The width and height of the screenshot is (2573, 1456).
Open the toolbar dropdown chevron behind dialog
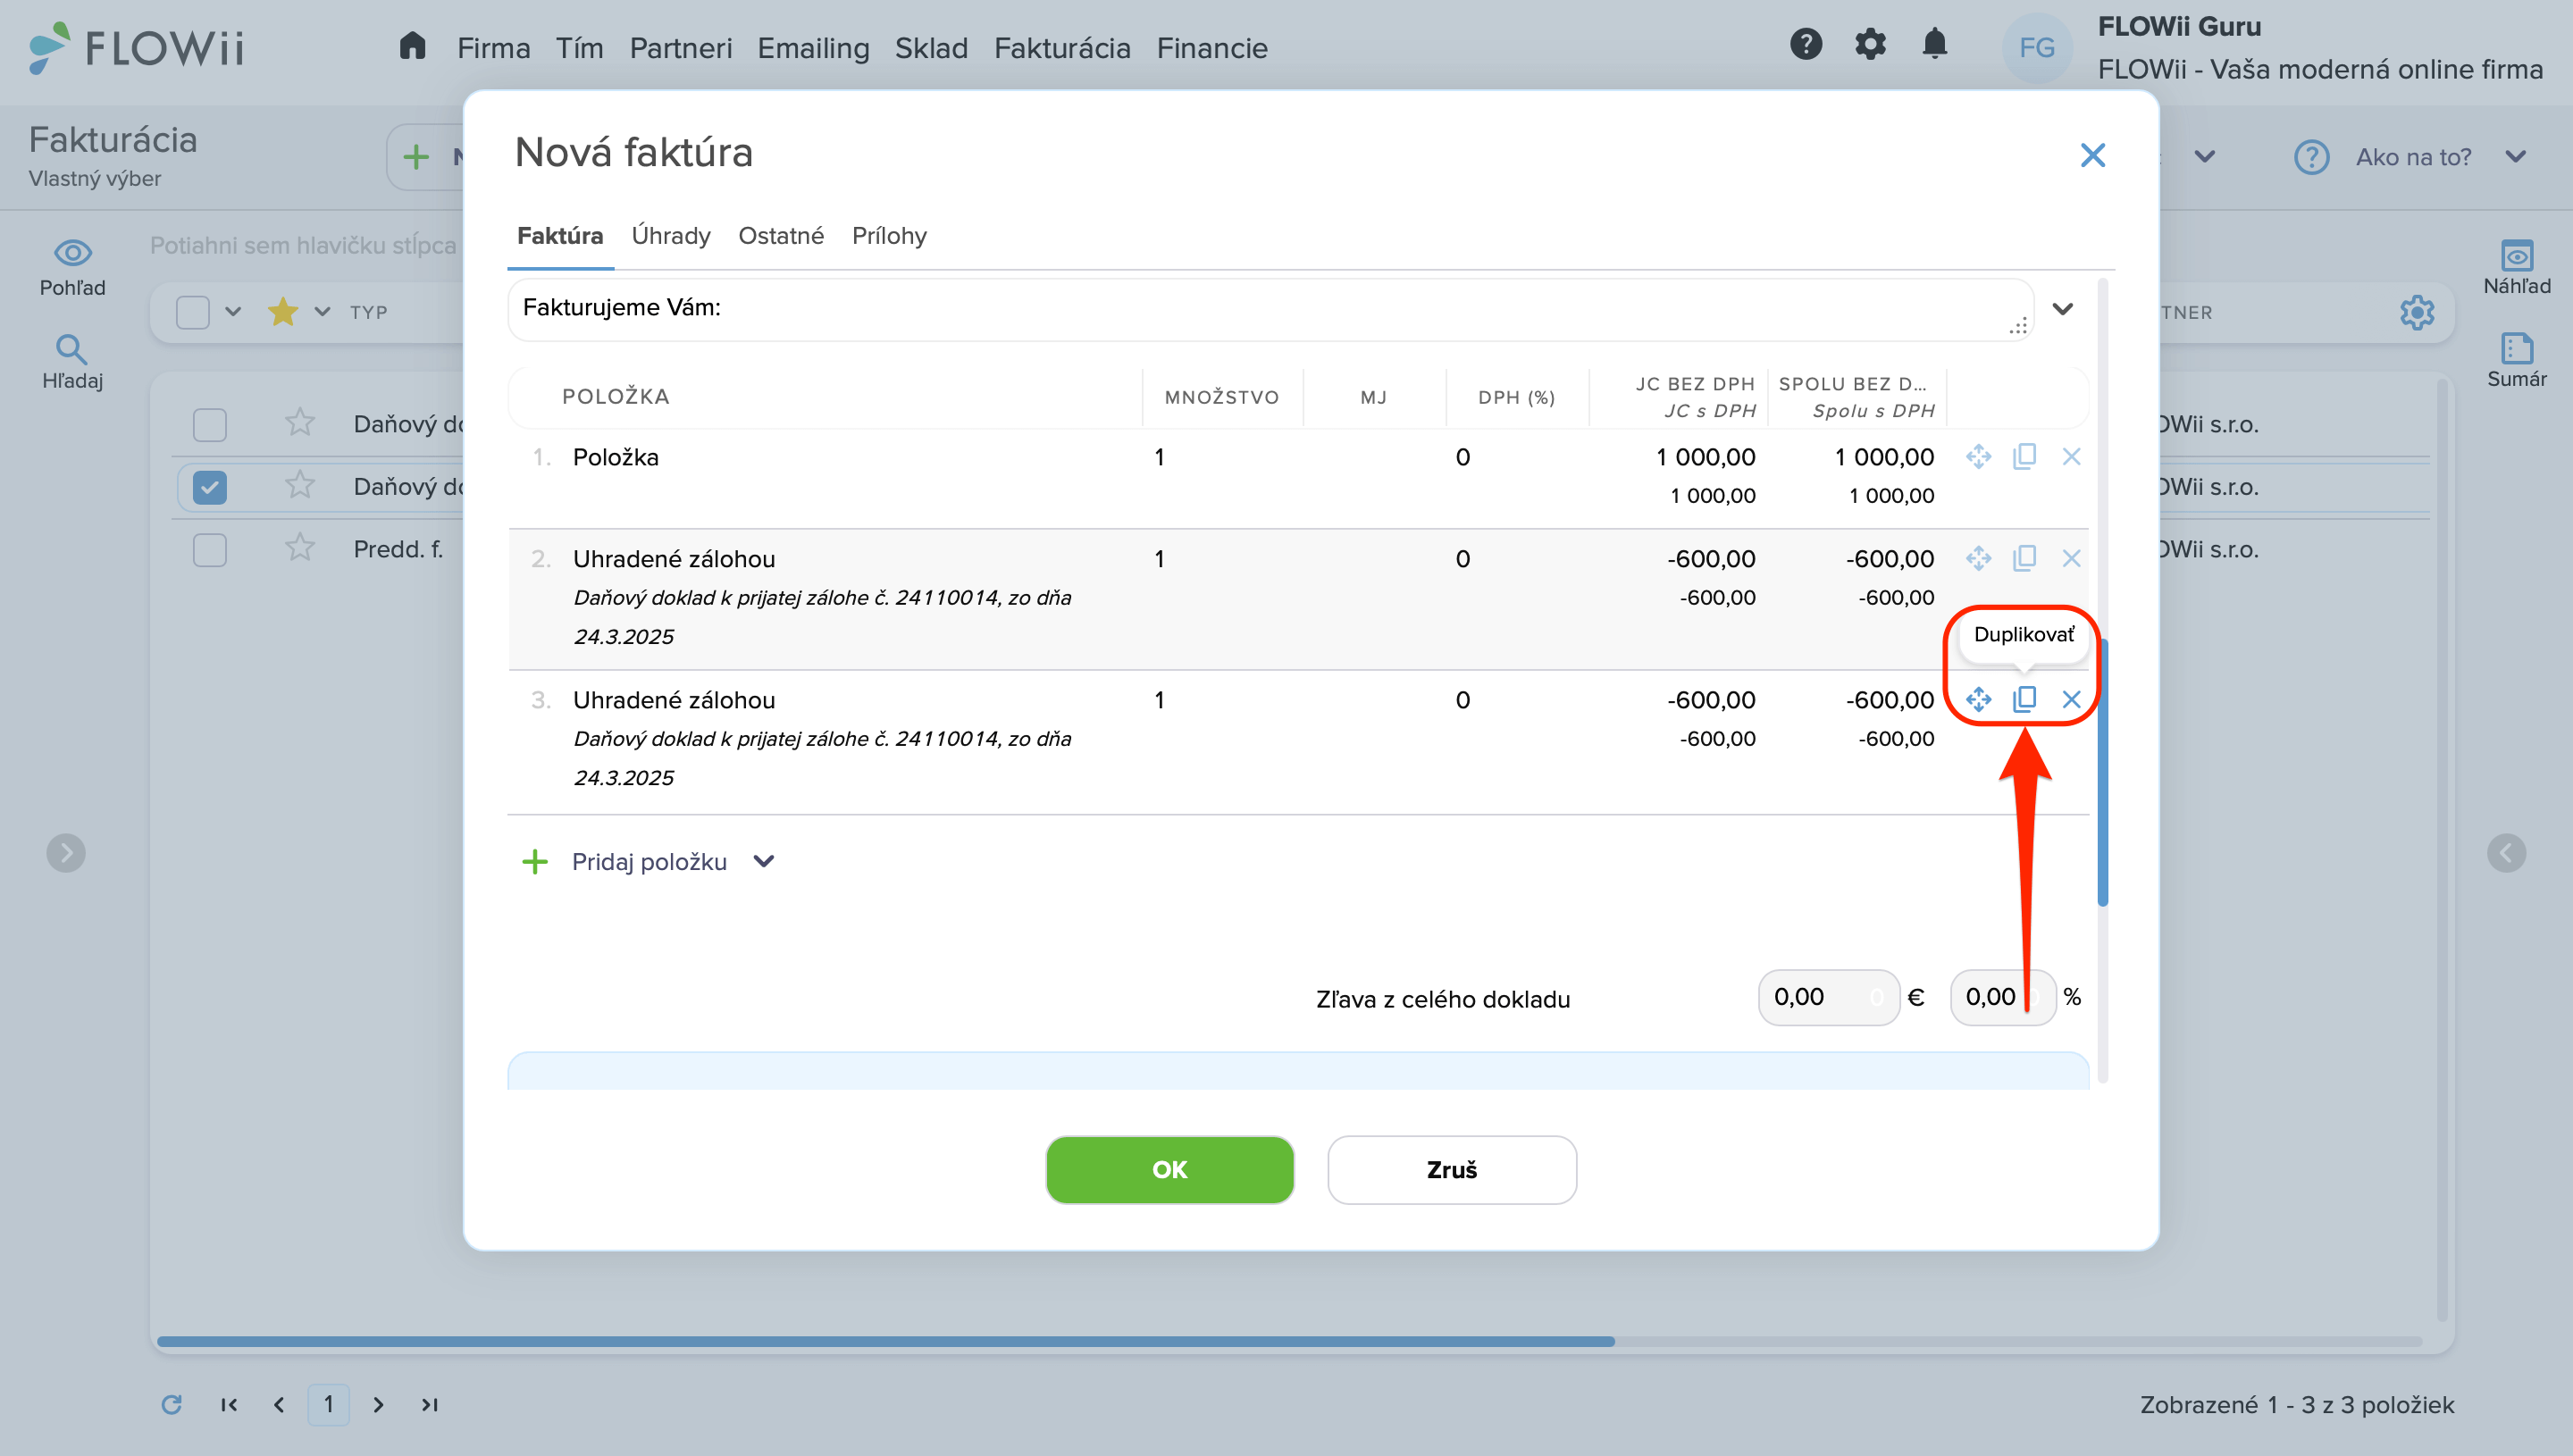pos(2205,156)
